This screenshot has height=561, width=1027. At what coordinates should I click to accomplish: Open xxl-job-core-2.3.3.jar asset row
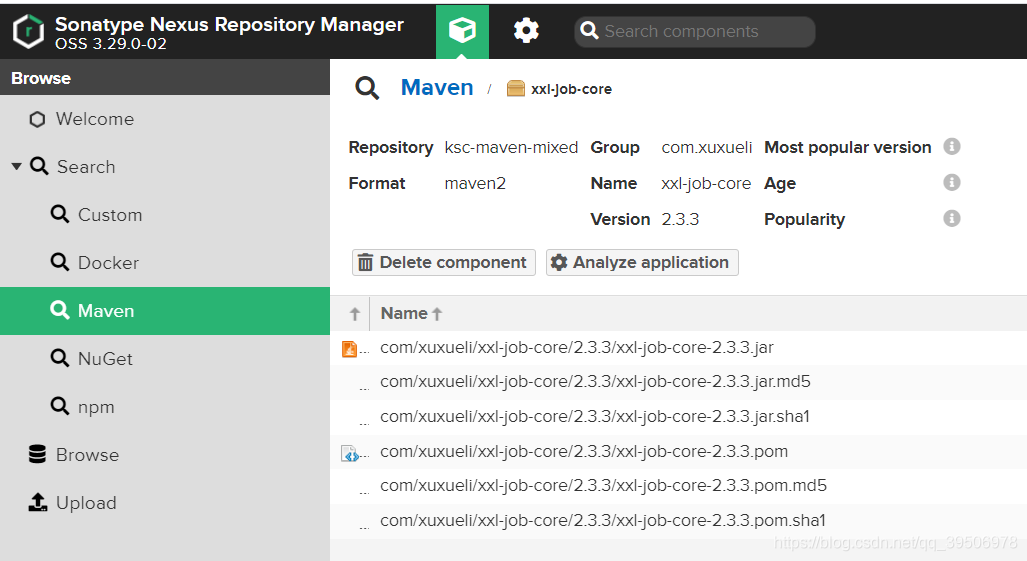pos(679,348)
